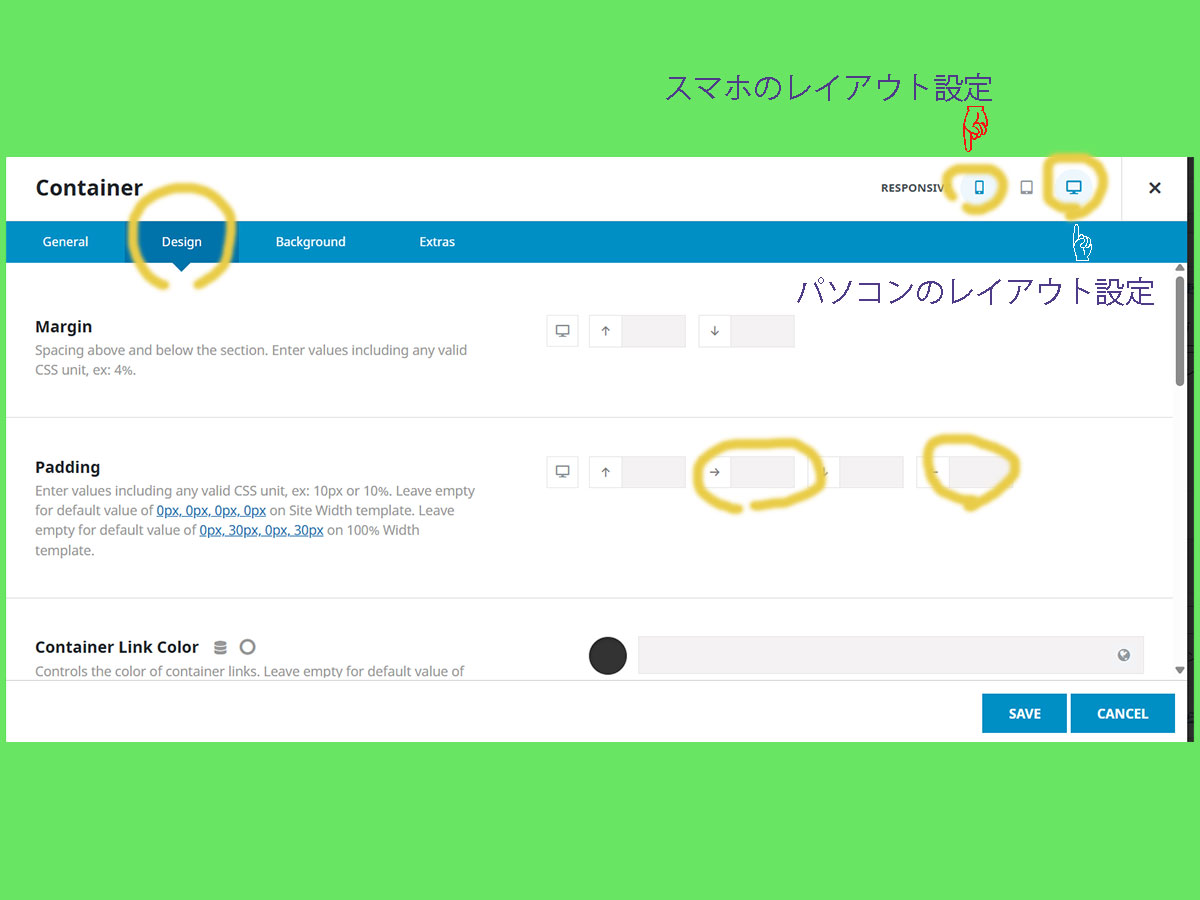Click the desktop device icon beside Padding
Image resolution: width=1200 pixels, height=900 pixels.
pyautogui.click(x=562, y=472)
